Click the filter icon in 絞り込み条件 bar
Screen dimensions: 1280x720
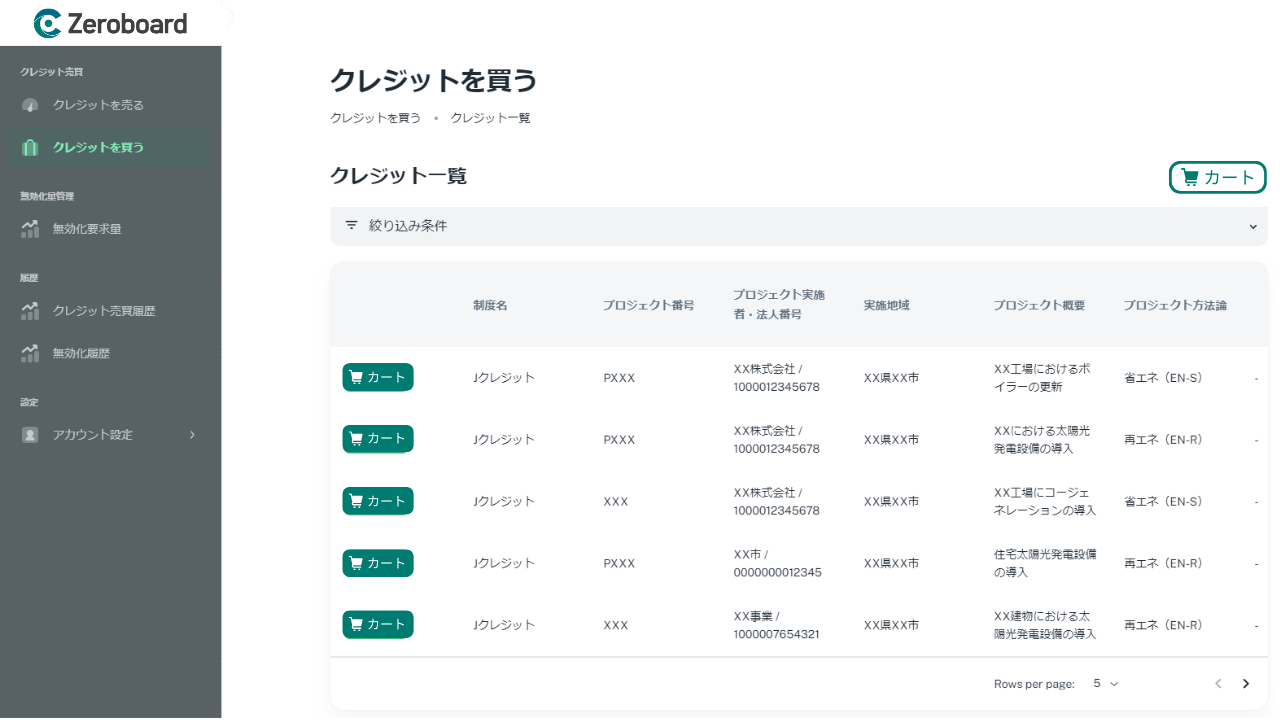(351, 226)
